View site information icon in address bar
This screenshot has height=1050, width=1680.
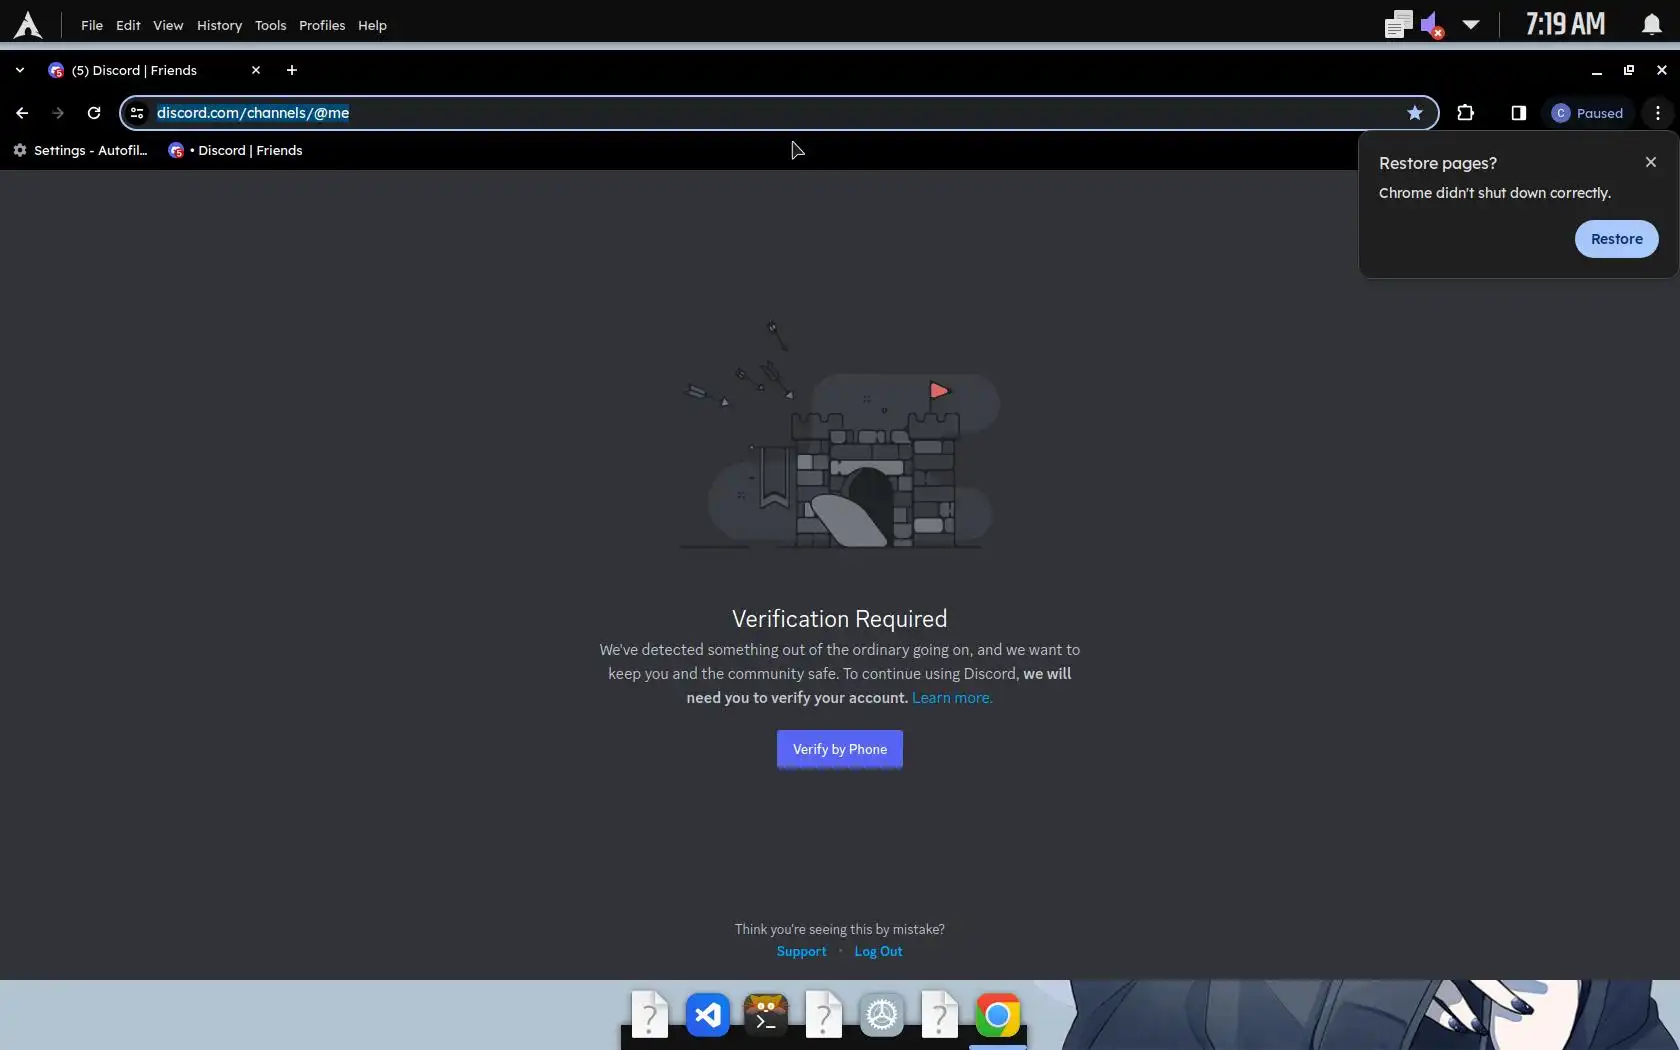tap(138, 113)
